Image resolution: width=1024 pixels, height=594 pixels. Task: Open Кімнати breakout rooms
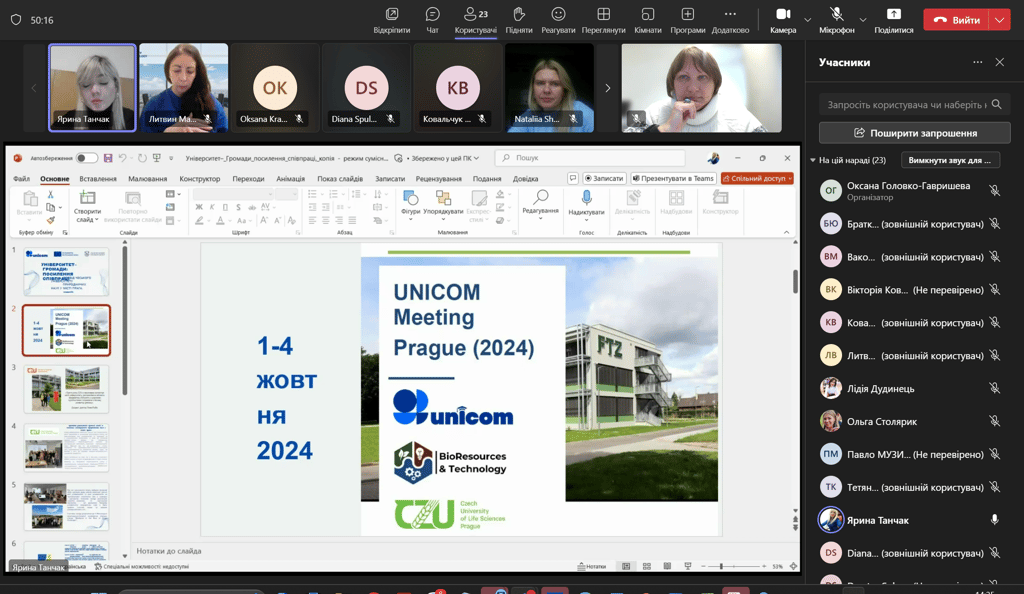click(648, 20)
